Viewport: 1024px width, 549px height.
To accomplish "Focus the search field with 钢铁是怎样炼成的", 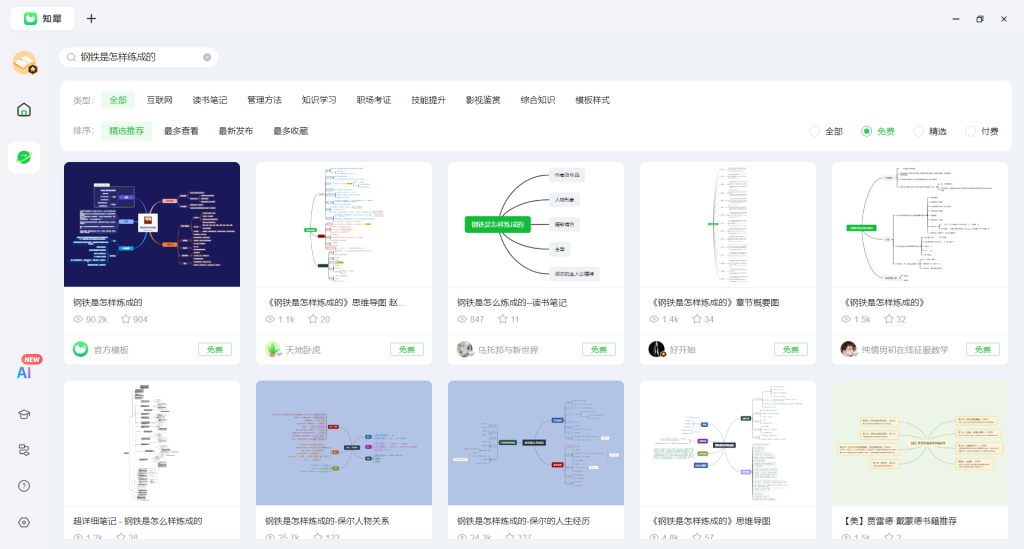I will [138, 57].
